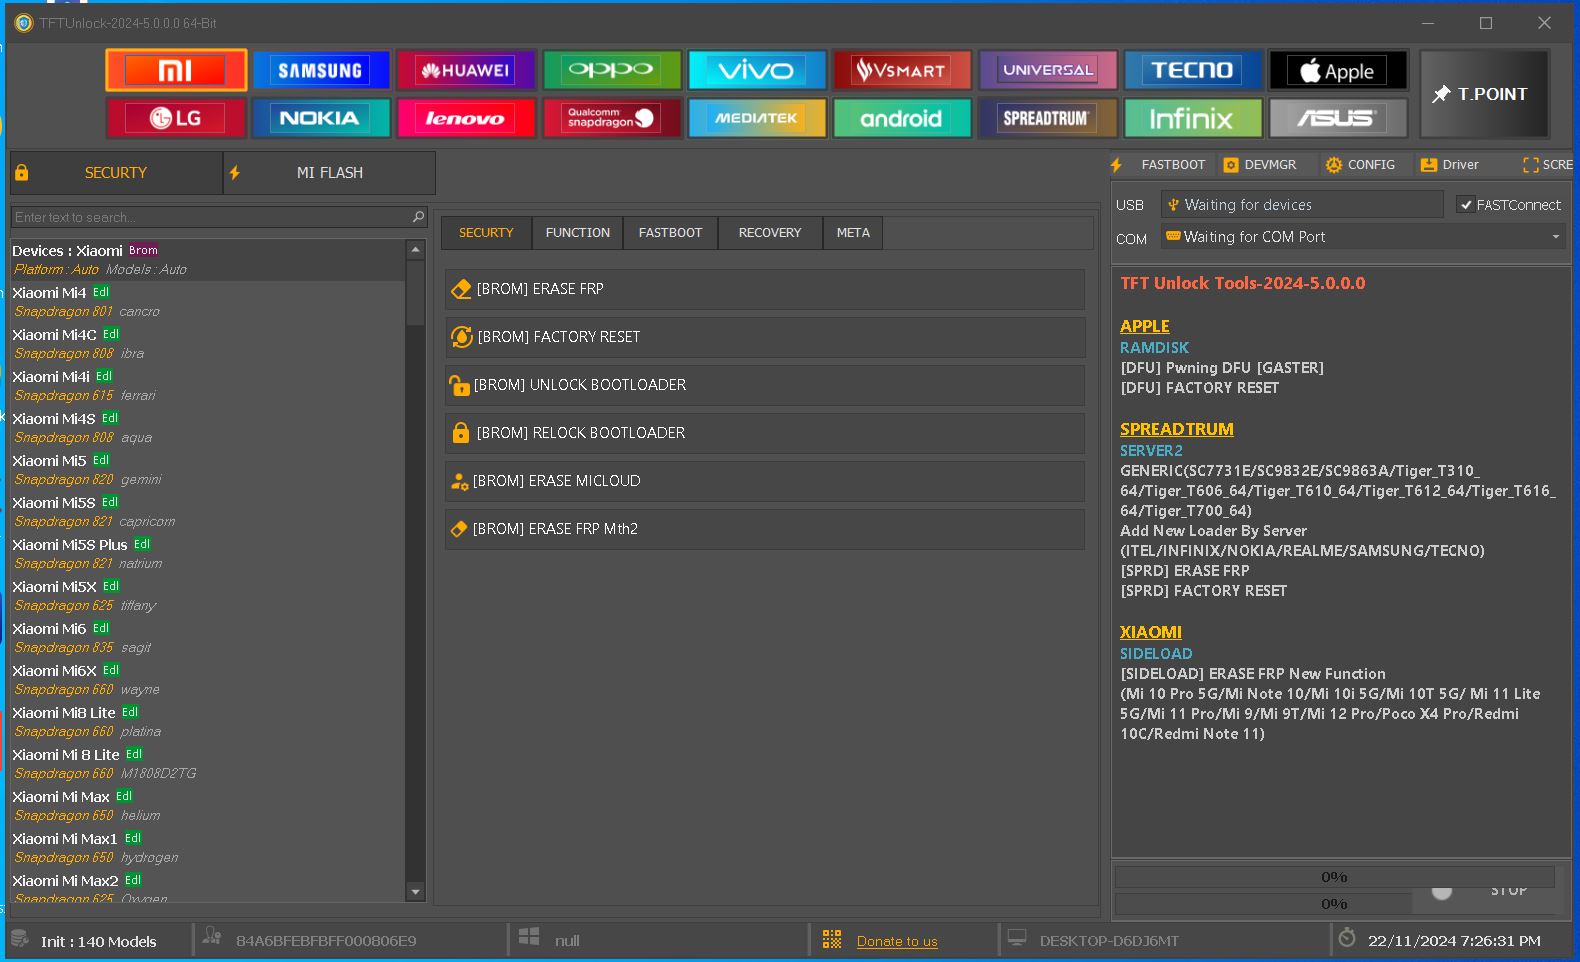Click the clock icon in status bar
1580x962 pixels.
click(x=1347, y=938)
